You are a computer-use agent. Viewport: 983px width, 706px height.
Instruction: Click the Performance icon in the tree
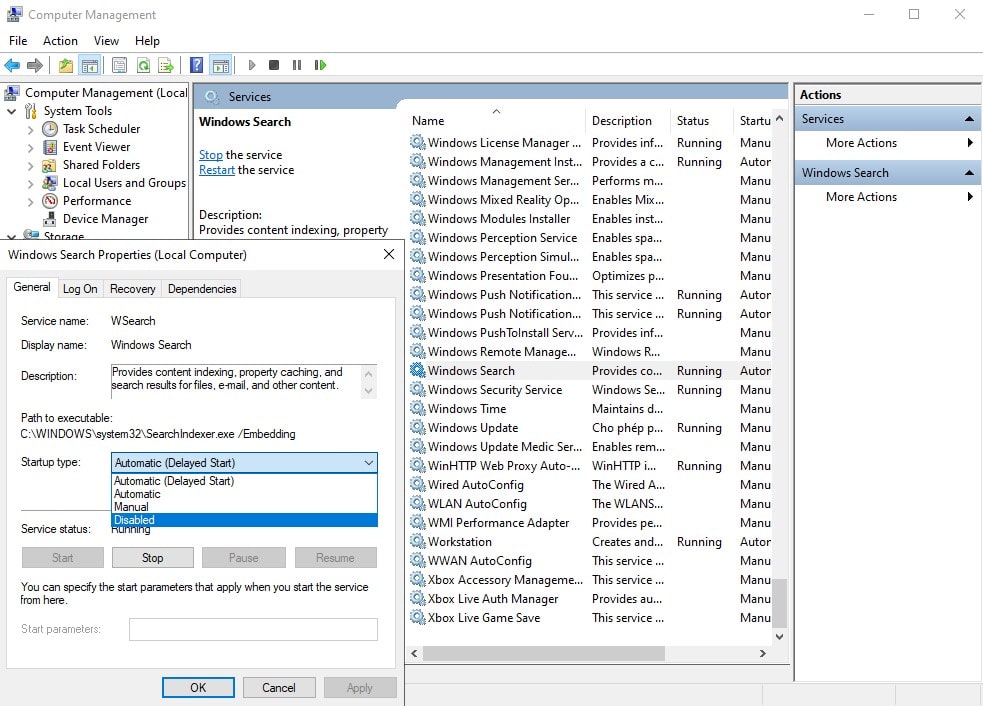click(x=50, y=201)
